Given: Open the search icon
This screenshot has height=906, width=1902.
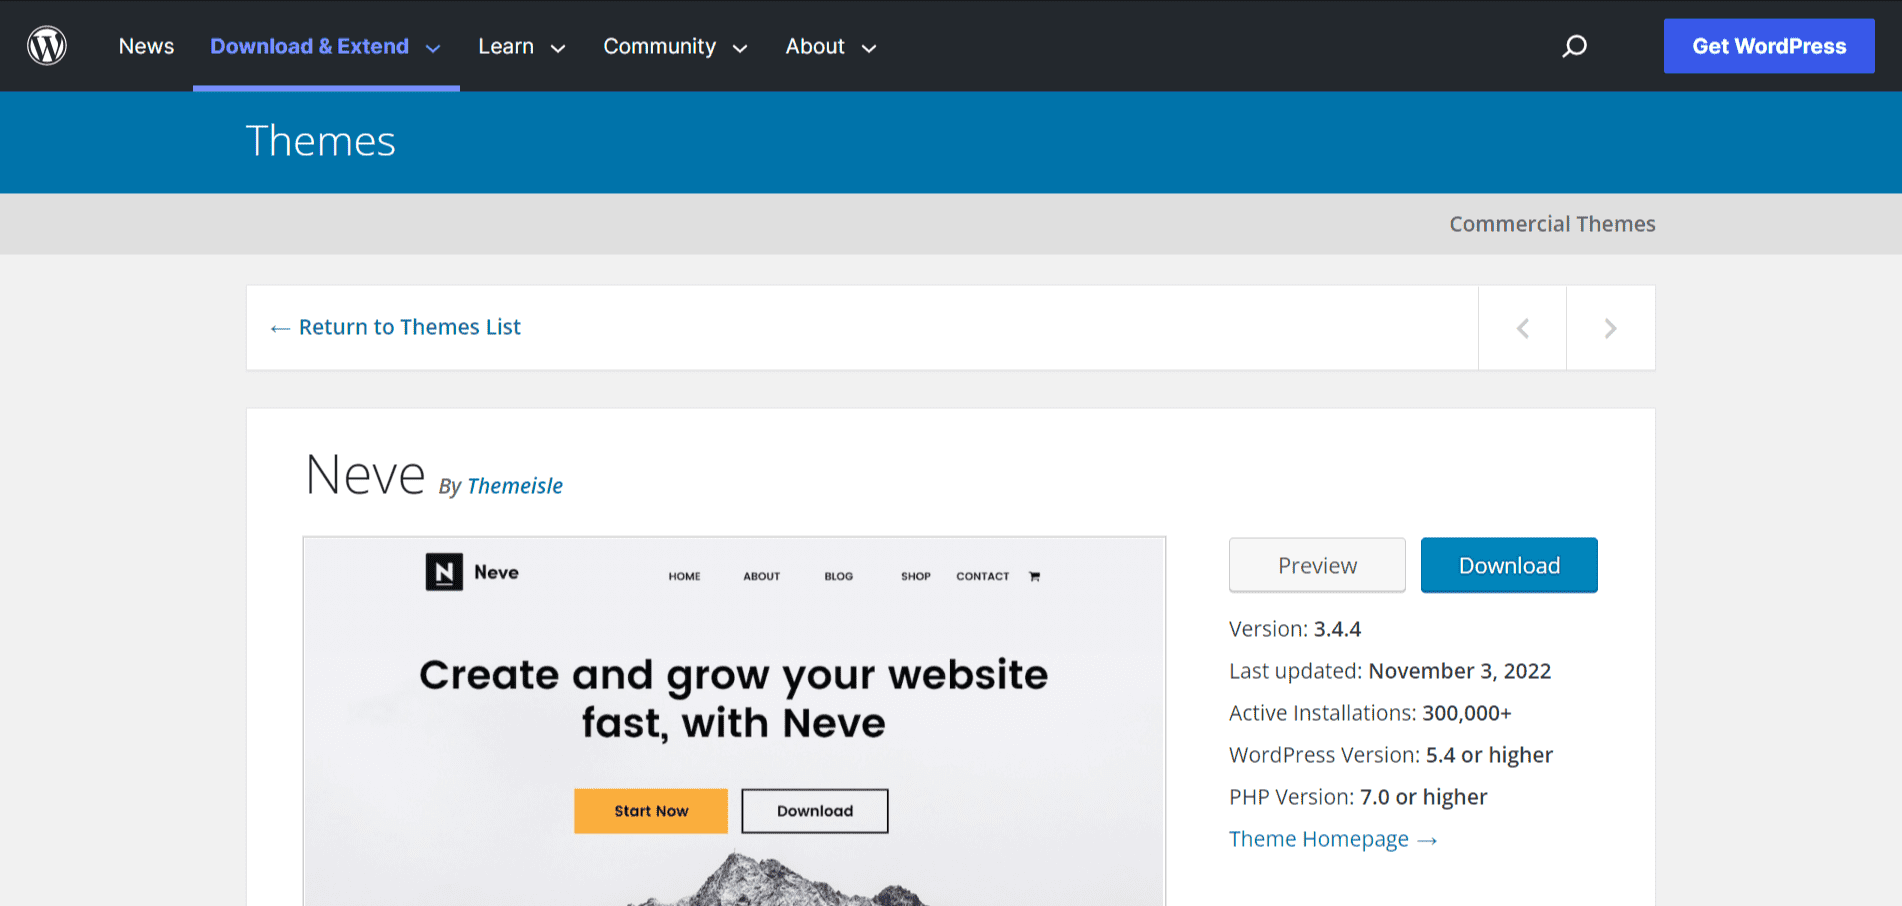Looking at the screenshot, I should [1573, 46].
